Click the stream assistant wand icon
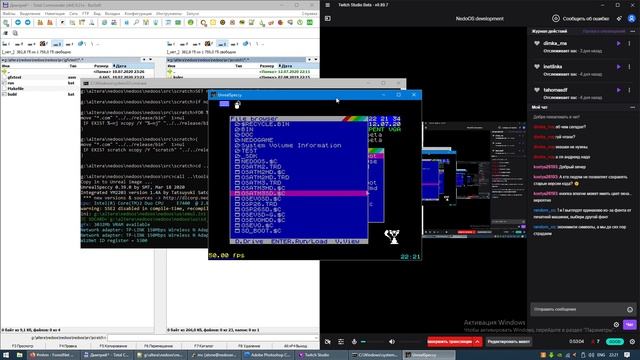This screenshot has height=360, width=640. pos(619,18)
